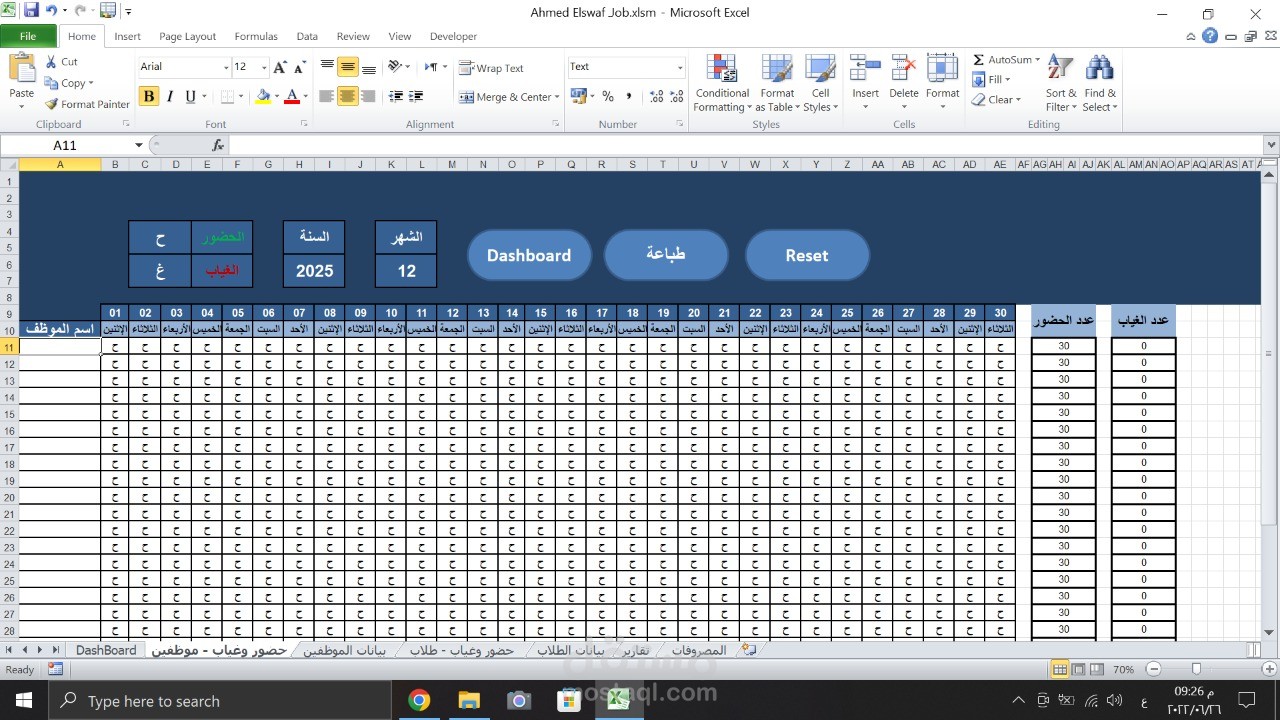This screenshot has width=1280, height=720.
Task: Expand the Arial font name dropdown
Action: (225, 67)
